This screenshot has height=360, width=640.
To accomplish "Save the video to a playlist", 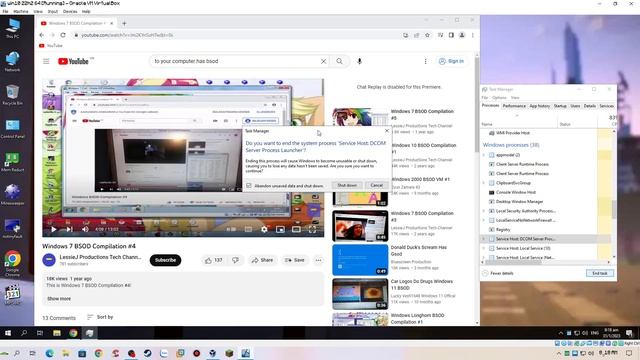I will [294, 260].
